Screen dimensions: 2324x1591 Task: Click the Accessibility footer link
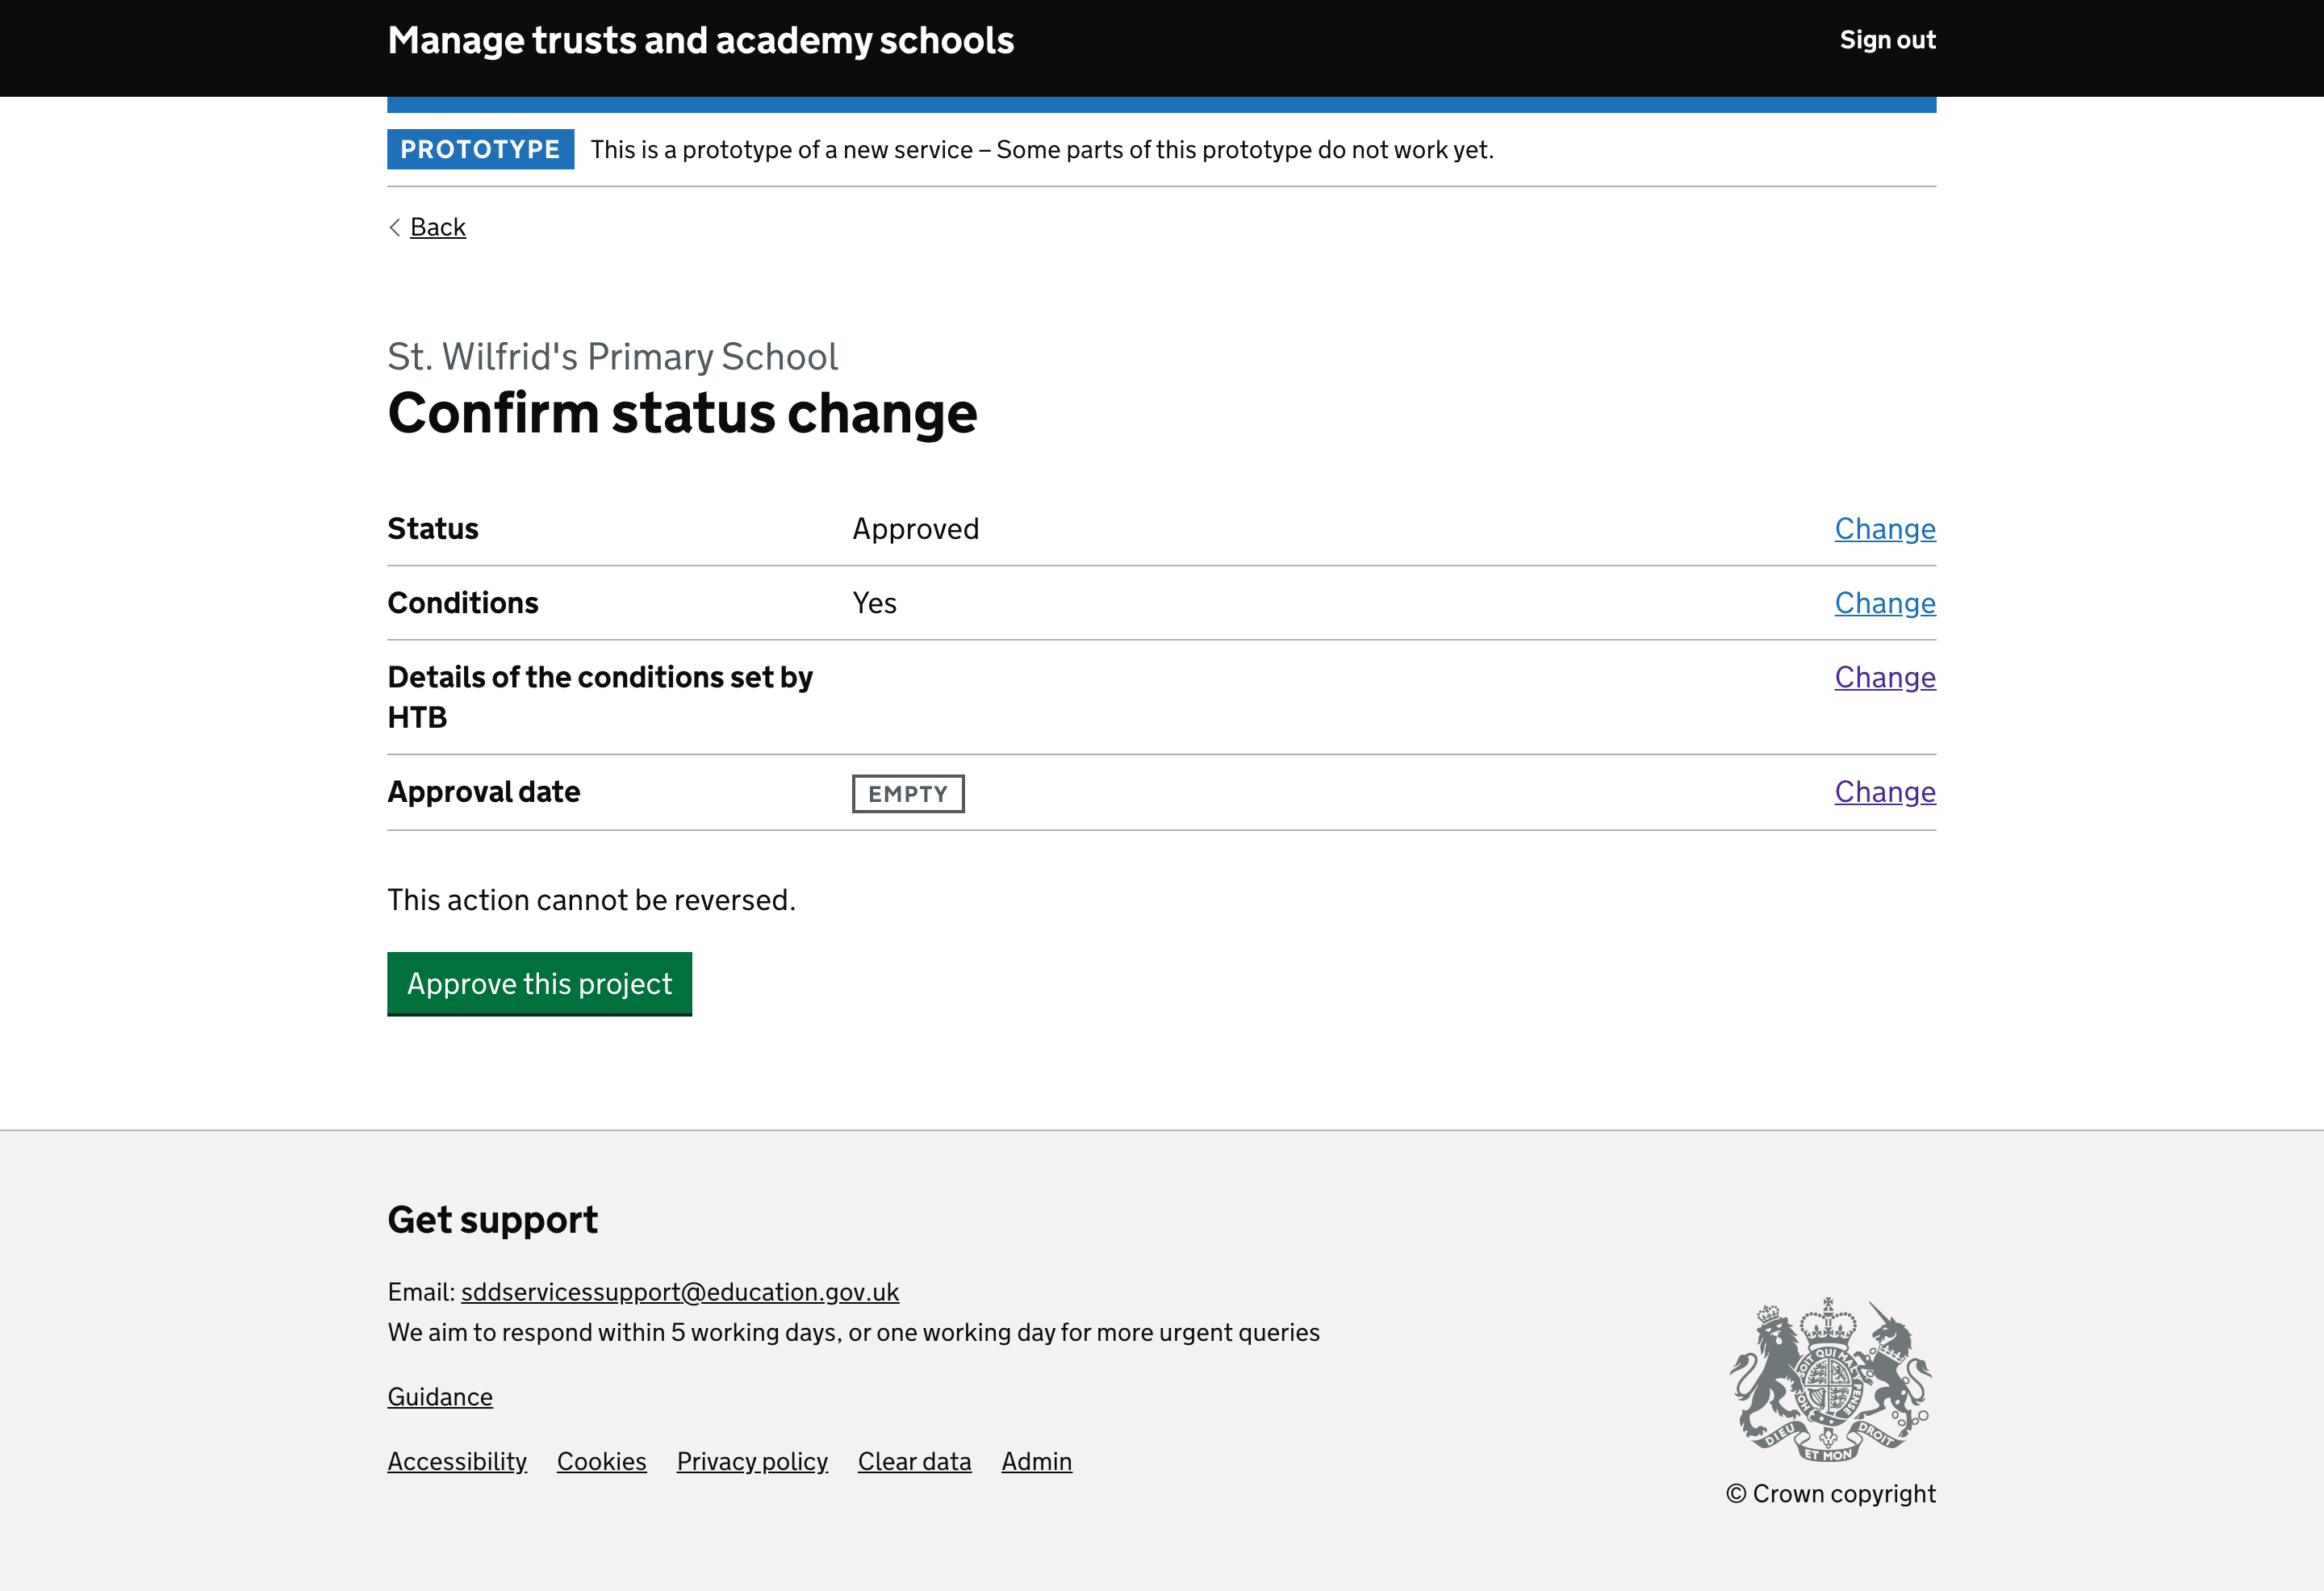tap(456, 1460)
